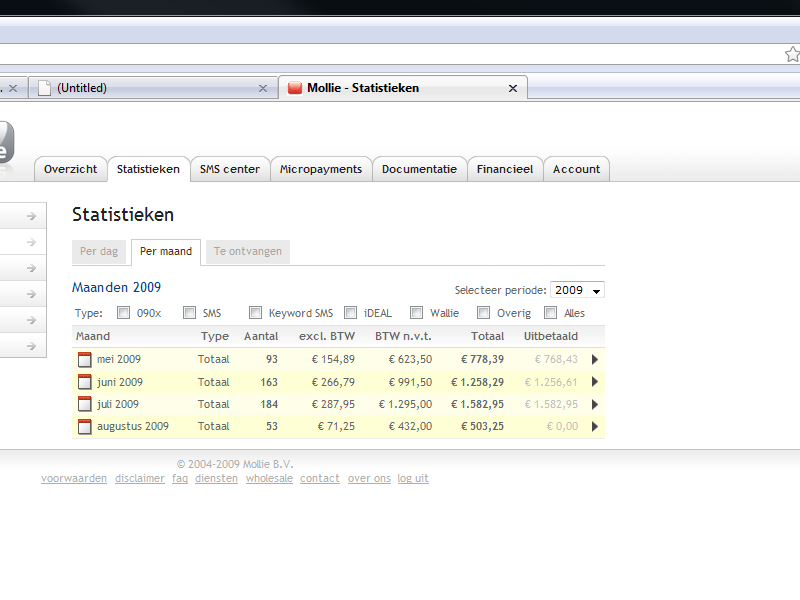800x600 pixels.
Task: Check the Keyword SMS filter box
Action: 255,313
